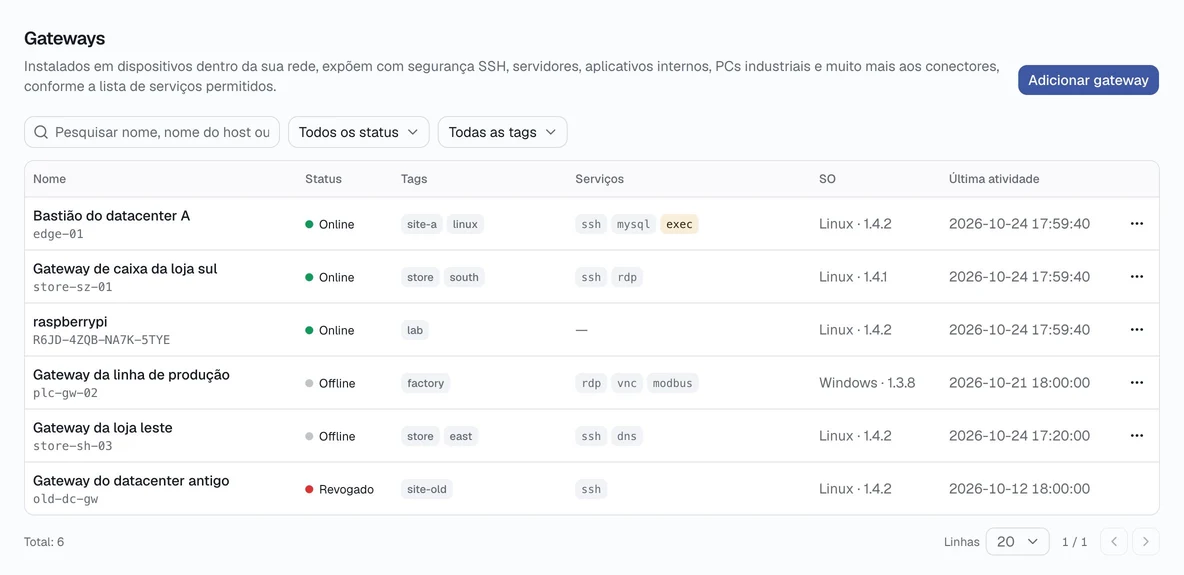Screen dimensions: 1184x575
Task: Click the Linux · 1.4.1 OS value
Action: tap(853, 277)
